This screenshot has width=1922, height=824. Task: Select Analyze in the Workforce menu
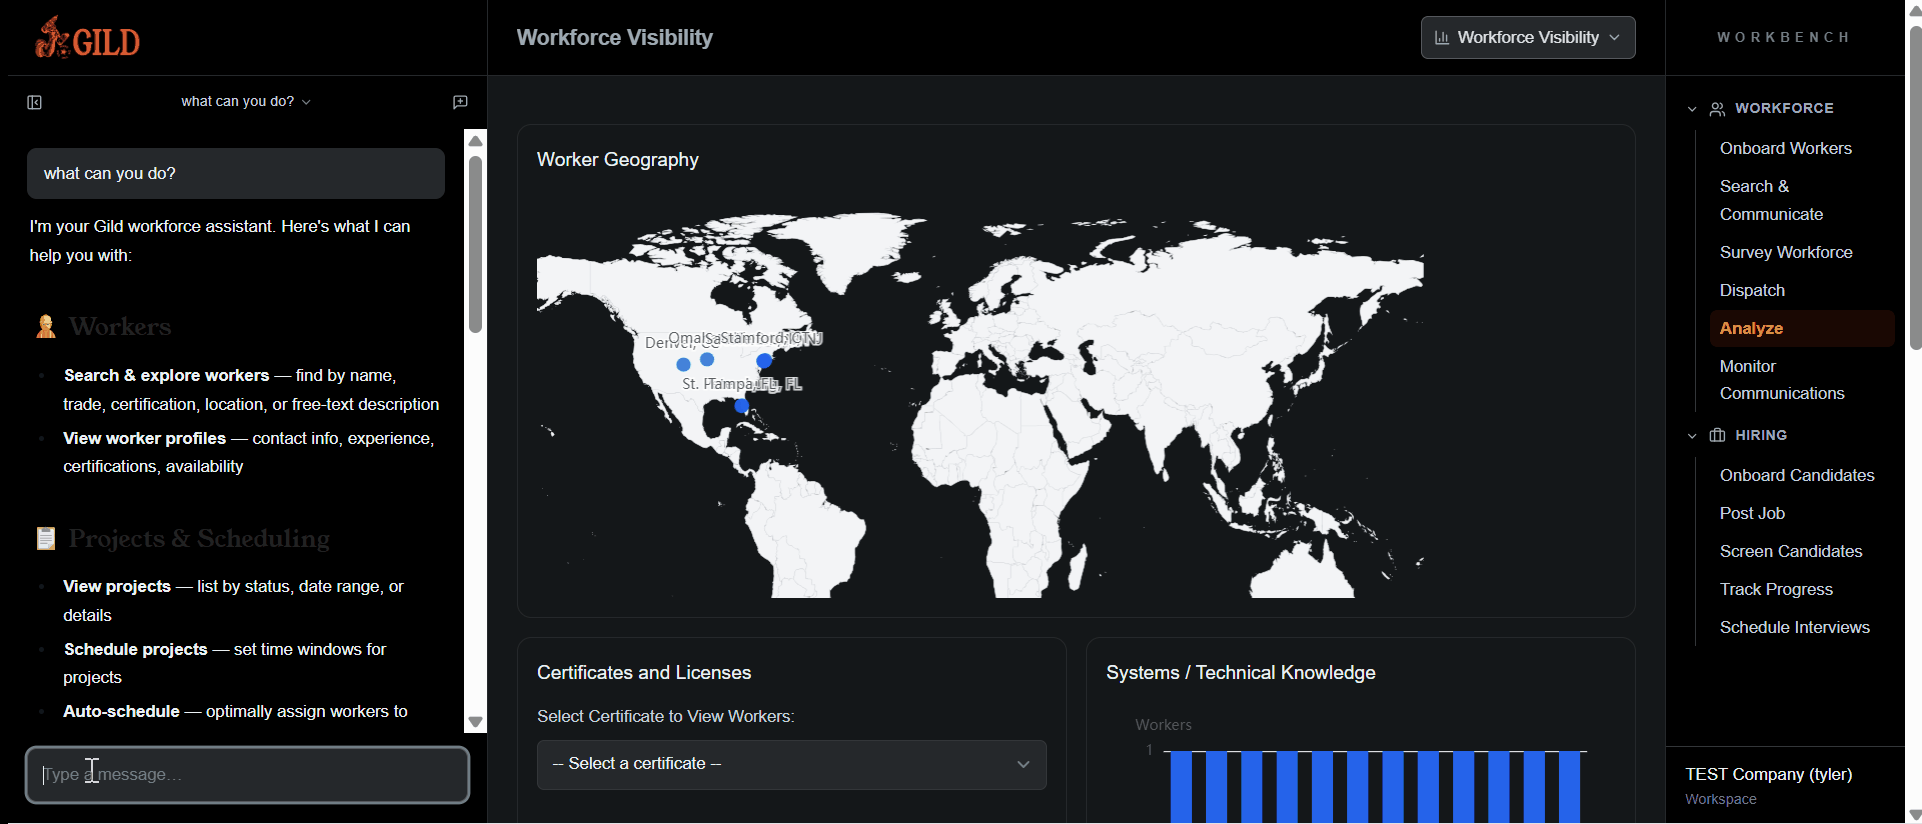1751,328
